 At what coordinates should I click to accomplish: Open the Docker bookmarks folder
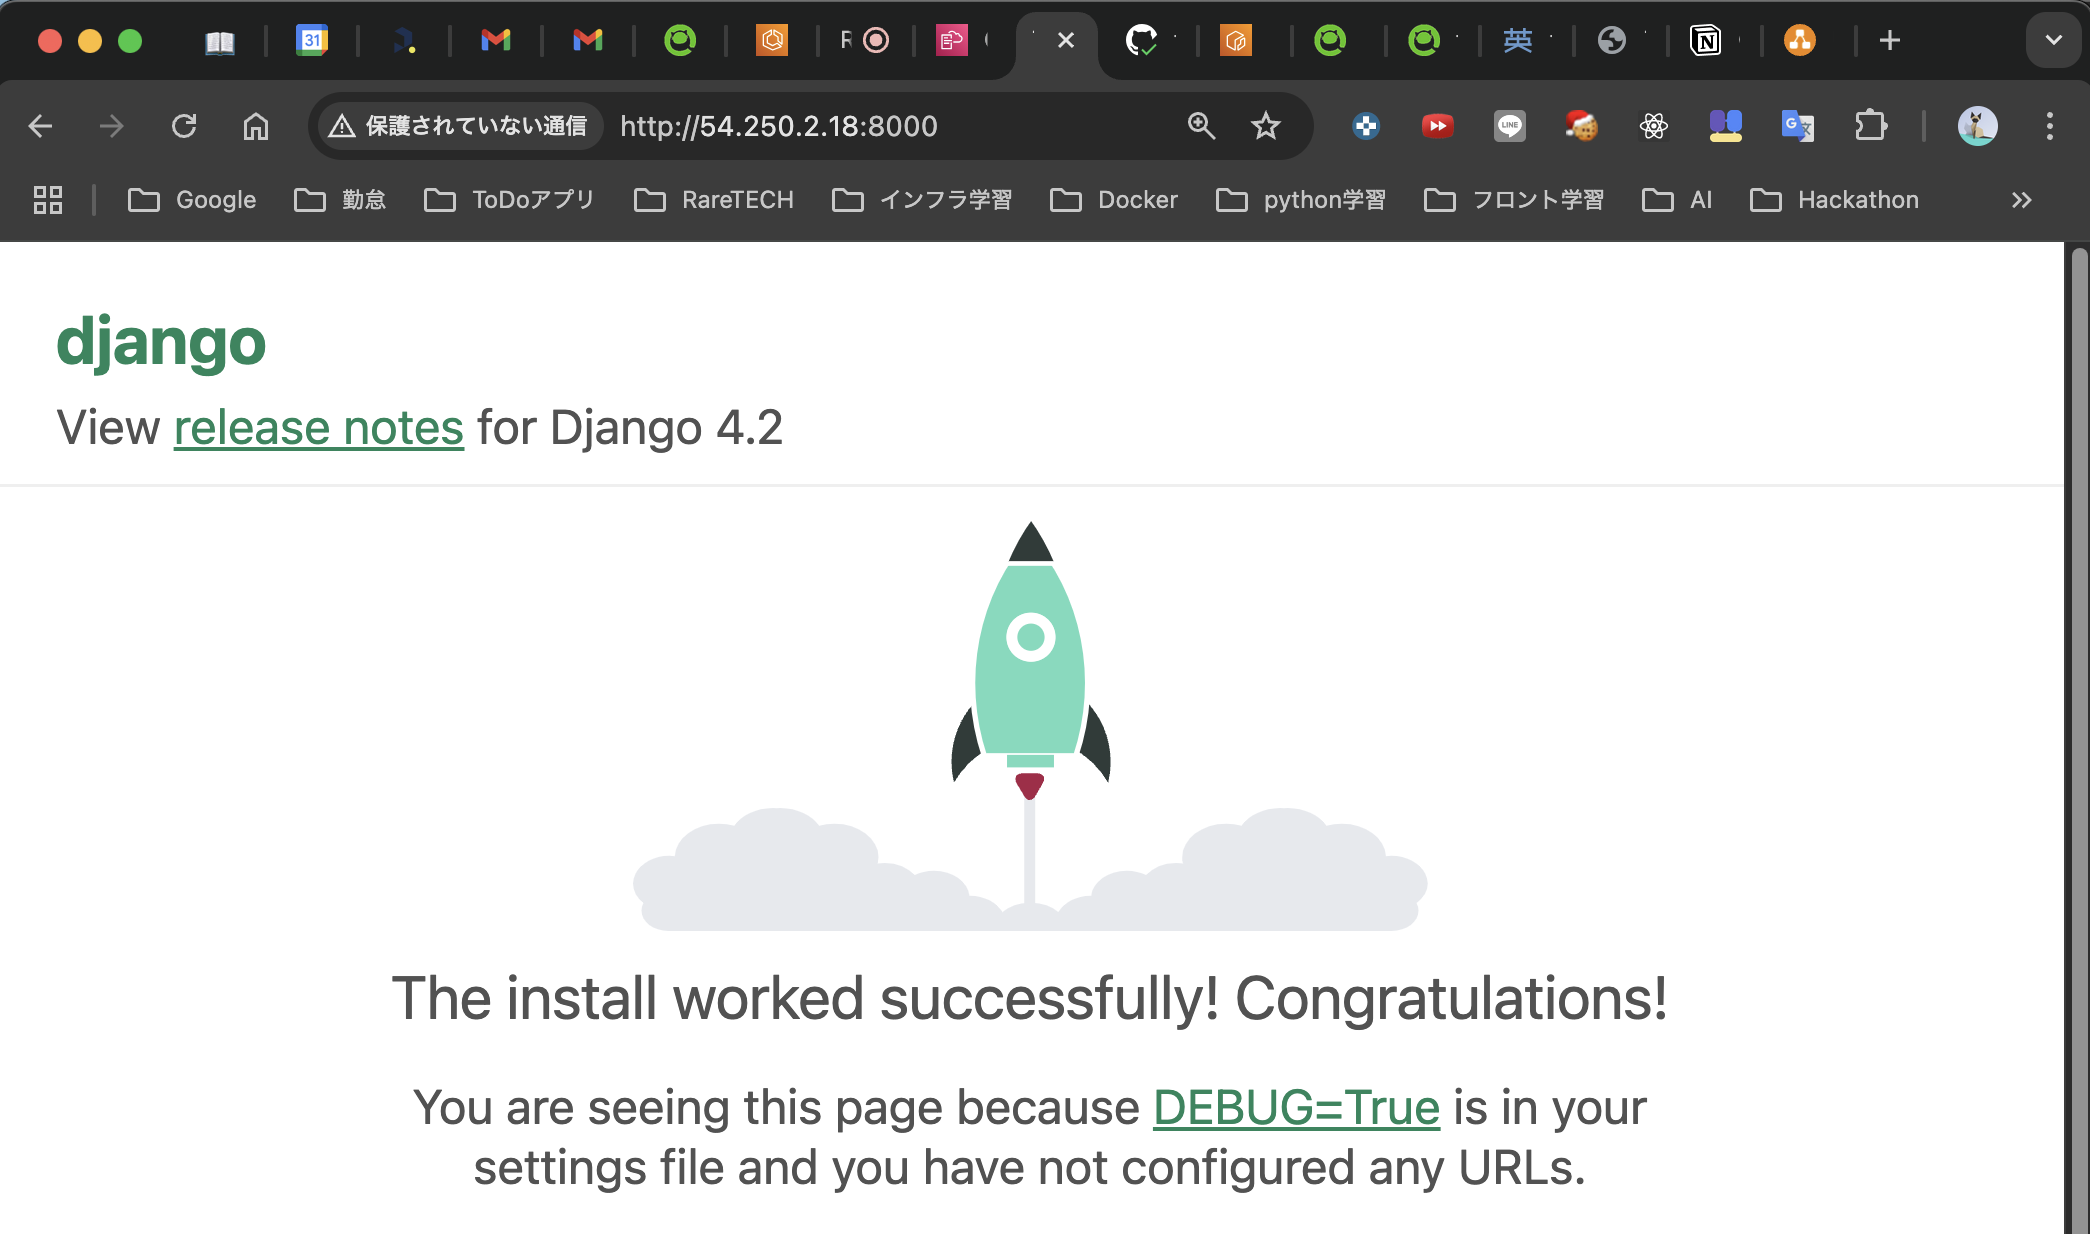(x=1114, y=200)
